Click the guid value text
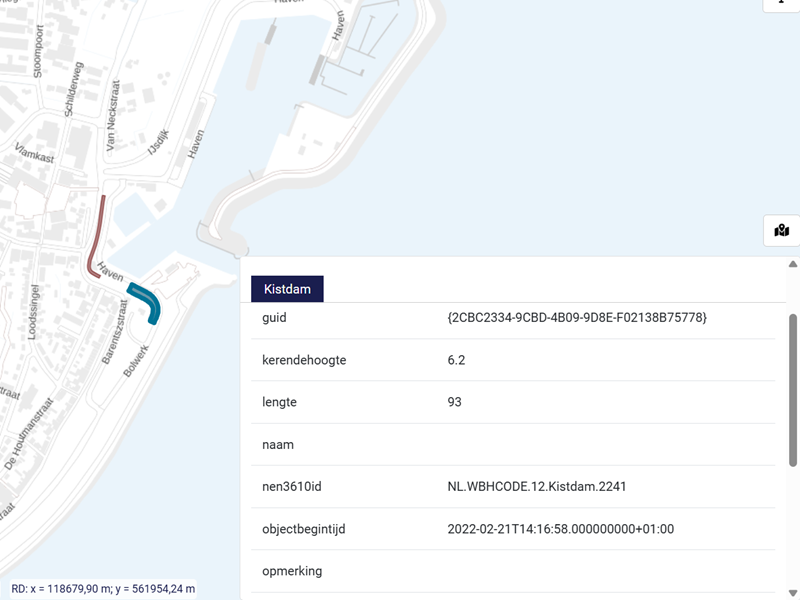 tap(577, 317)
